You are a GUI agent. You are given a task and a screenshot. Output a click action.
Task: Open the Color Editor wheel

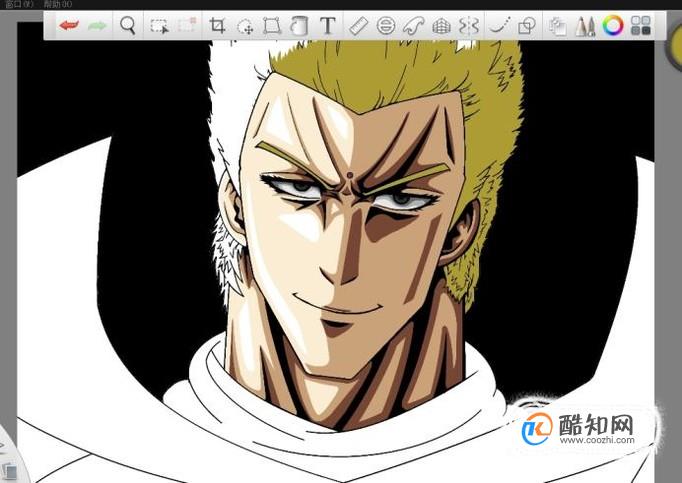[613, 26]
